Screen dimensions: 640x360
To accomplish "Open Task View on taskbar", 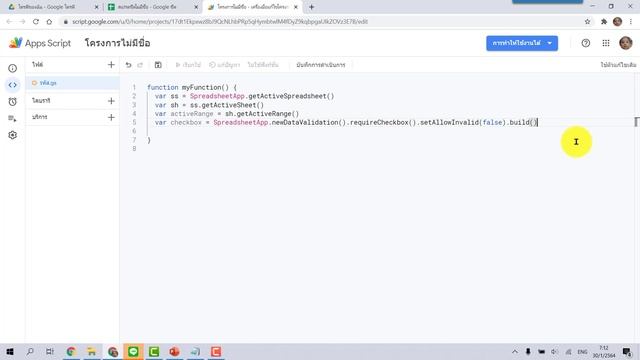I will point(50,351).
